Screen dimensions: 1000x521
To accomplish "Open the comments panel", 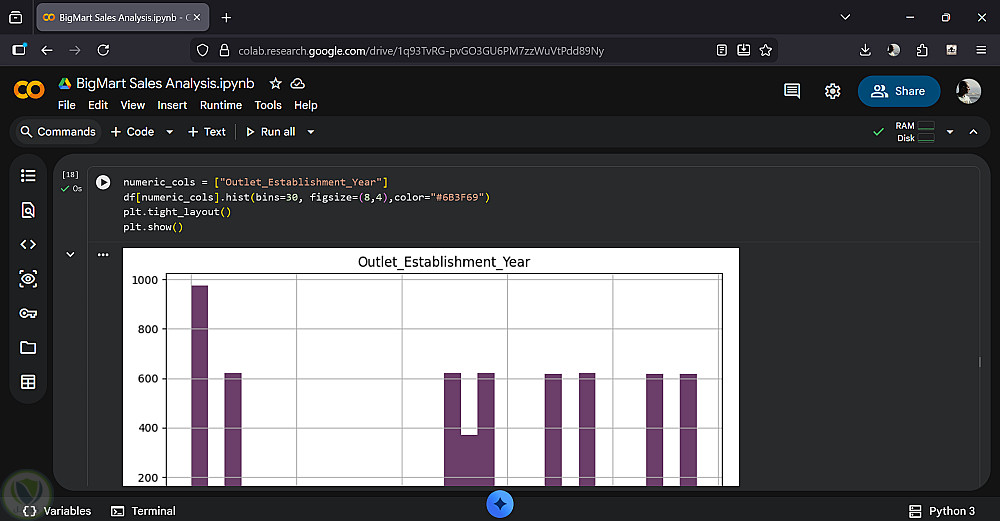I will point(792,91).
